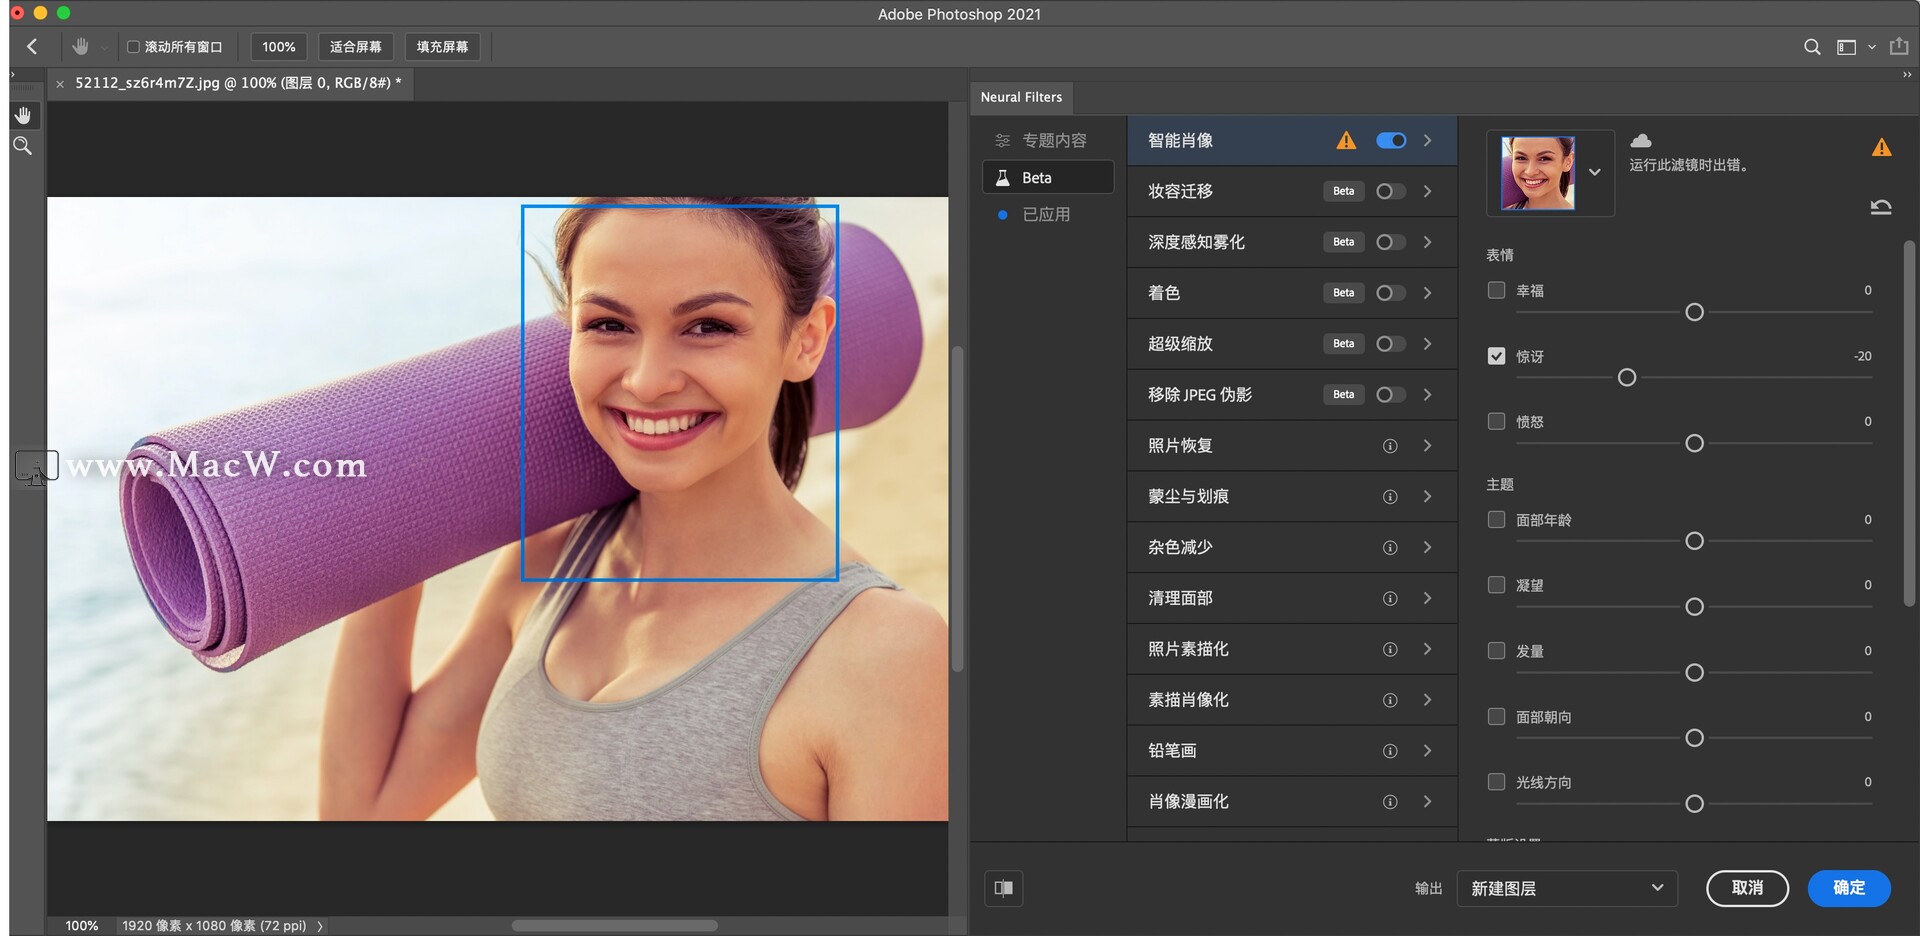Enable the 着色 Beta filter toggle
The height and width of the screenshot is (936, 1920).
pos(1389,293)
